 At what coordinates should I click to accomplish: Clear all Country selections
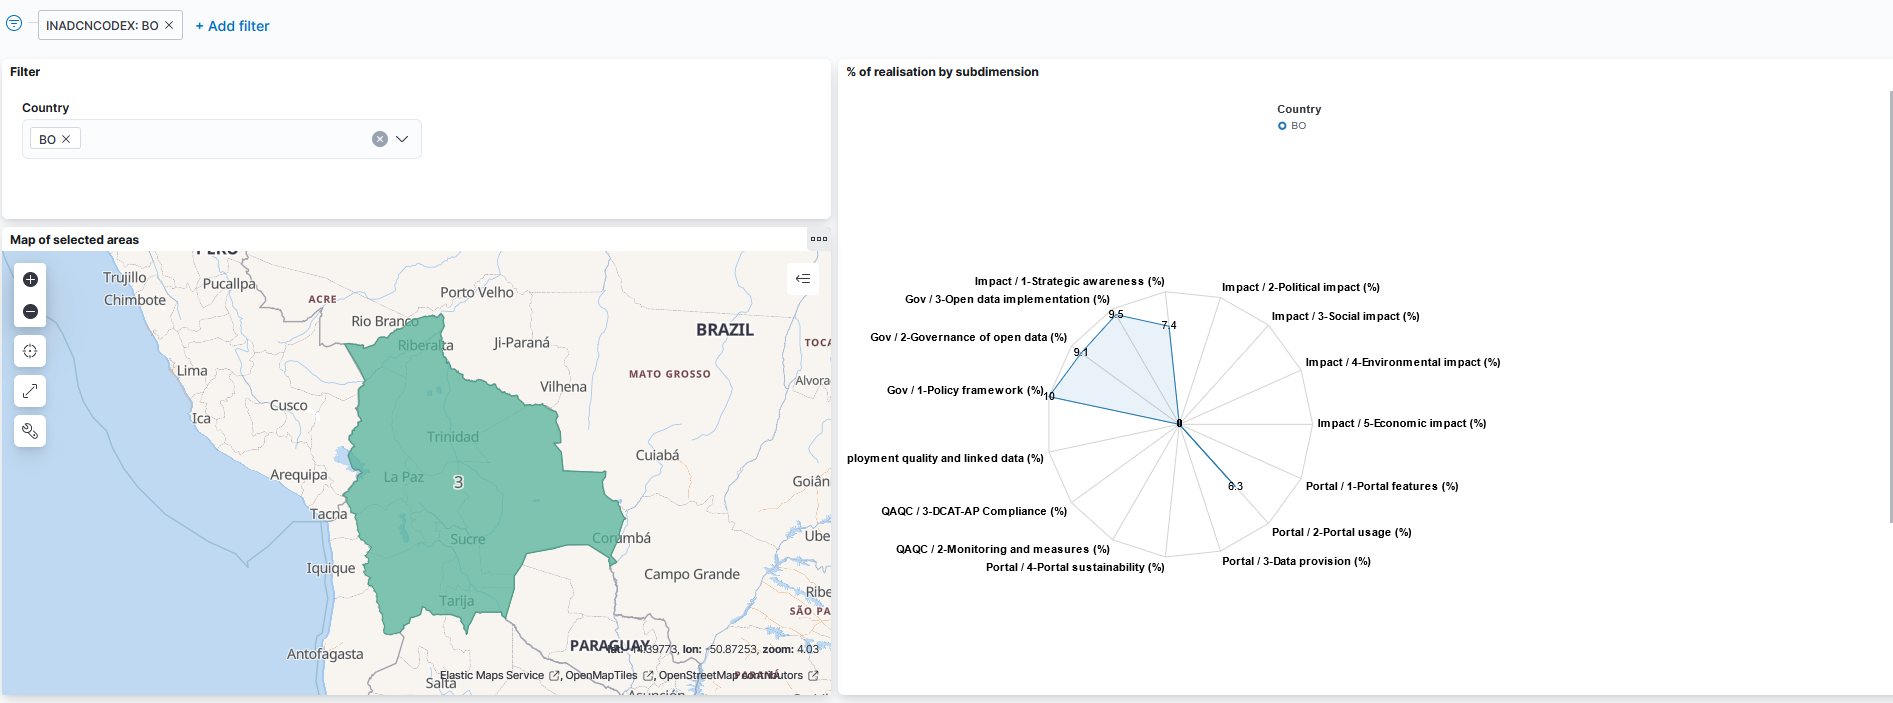click(x=380, y=139)
